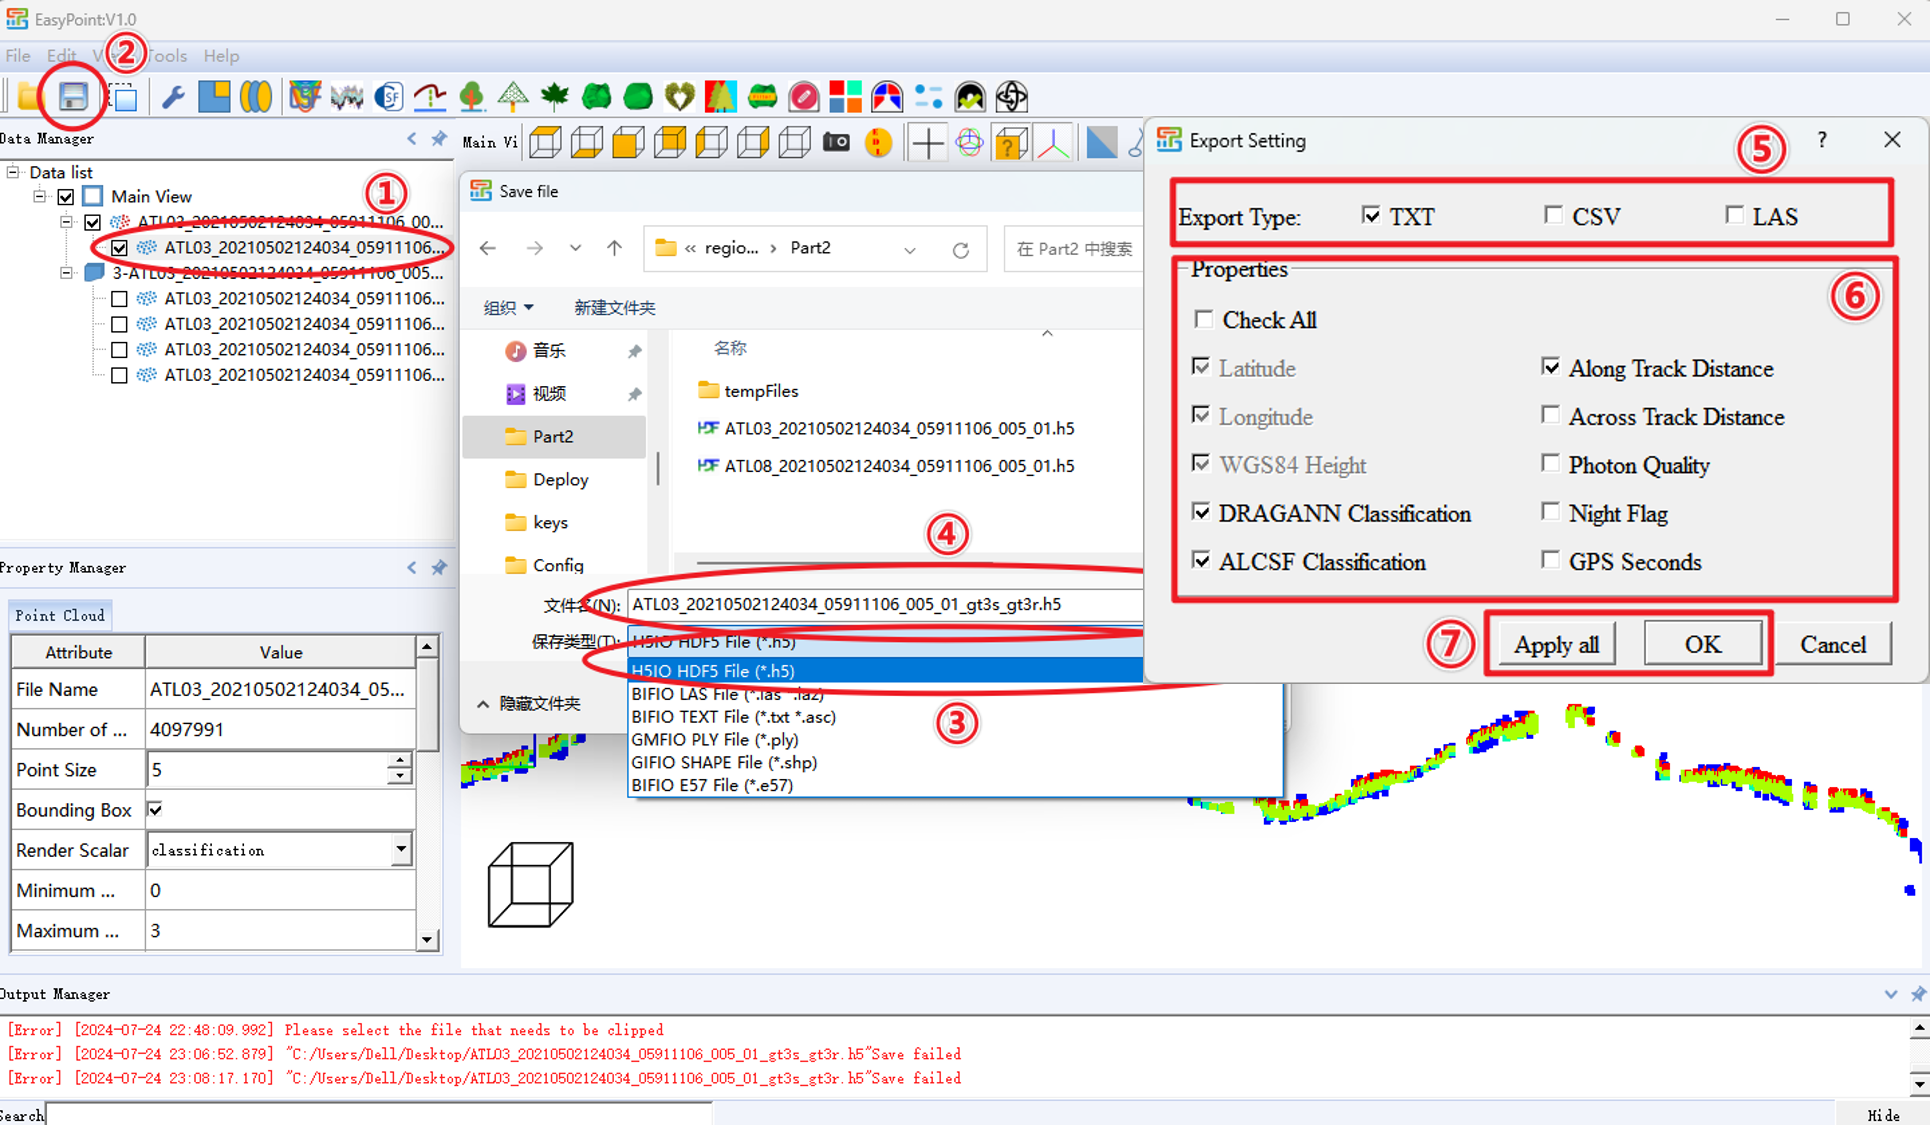Click the open folder icon in toolbar
Screen dimensions: 1930x1125
pos(29,97)
